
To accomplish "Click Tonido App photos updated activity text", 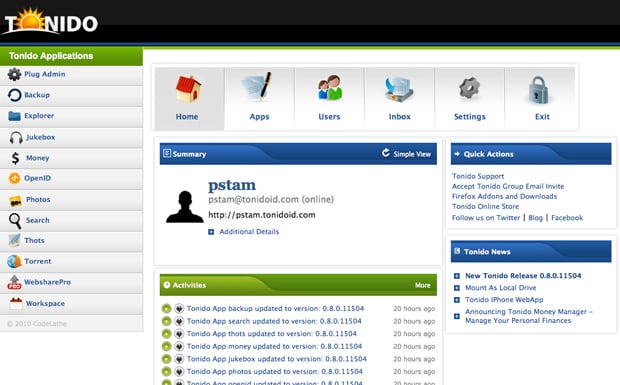I will pyautogui.click(x=274, y=372).
